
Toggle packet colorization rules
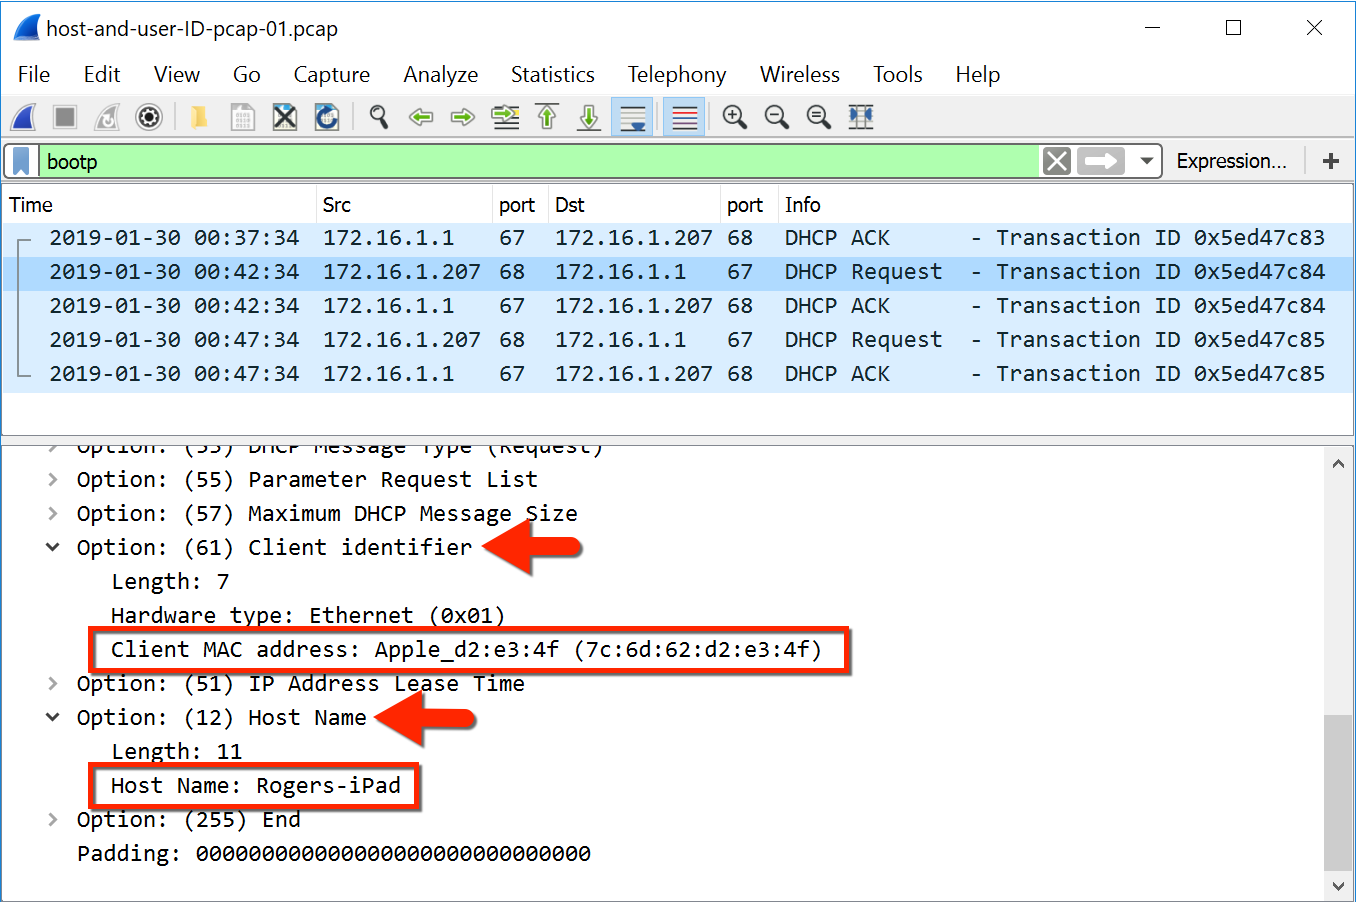tap(685, 117)
